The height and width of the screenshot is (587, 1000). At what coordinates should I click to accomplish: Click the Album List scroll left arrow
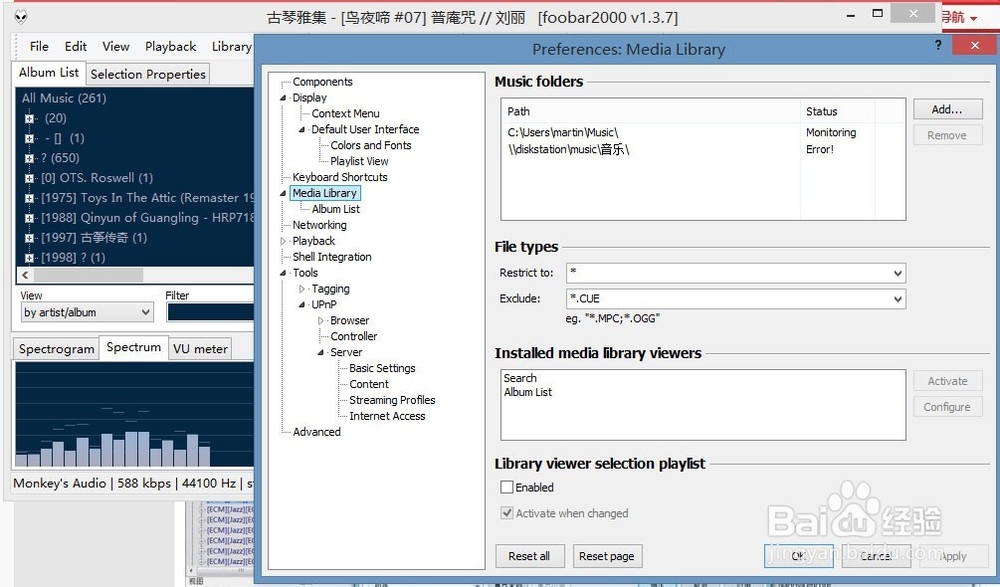pyautogui.click(x=25, y=275)
